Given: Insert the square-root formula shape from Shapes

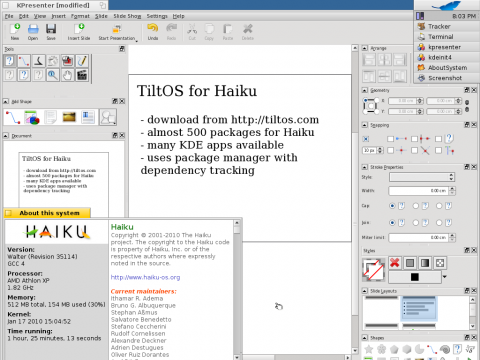Looking at the screenshot, I should click(470, 349).
